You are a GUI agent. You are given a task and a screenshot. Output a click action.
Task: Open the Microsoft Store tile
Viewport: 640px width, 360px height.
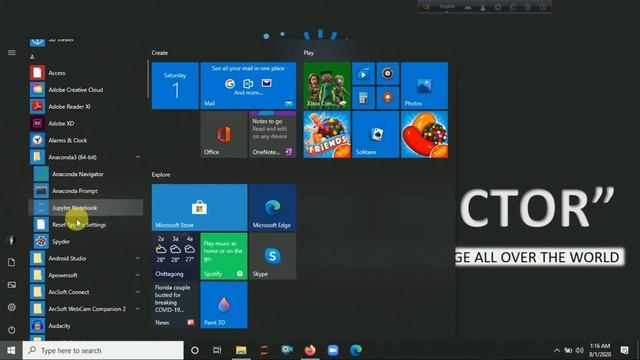(x=200, y=207)
